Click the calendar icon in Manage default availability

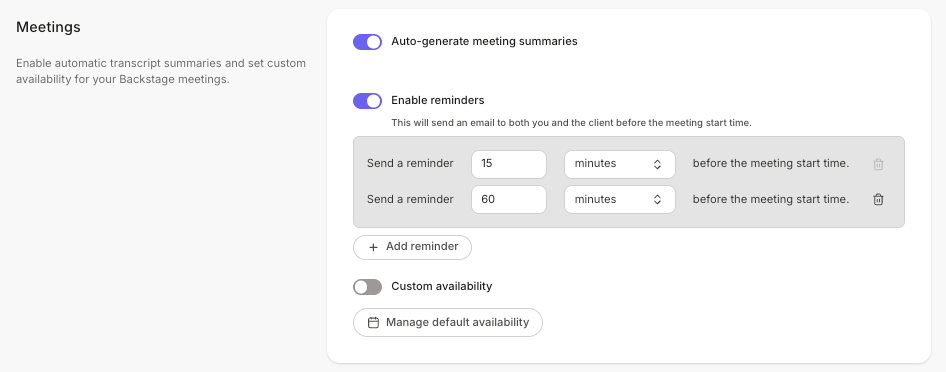click(x=373, y=323)
